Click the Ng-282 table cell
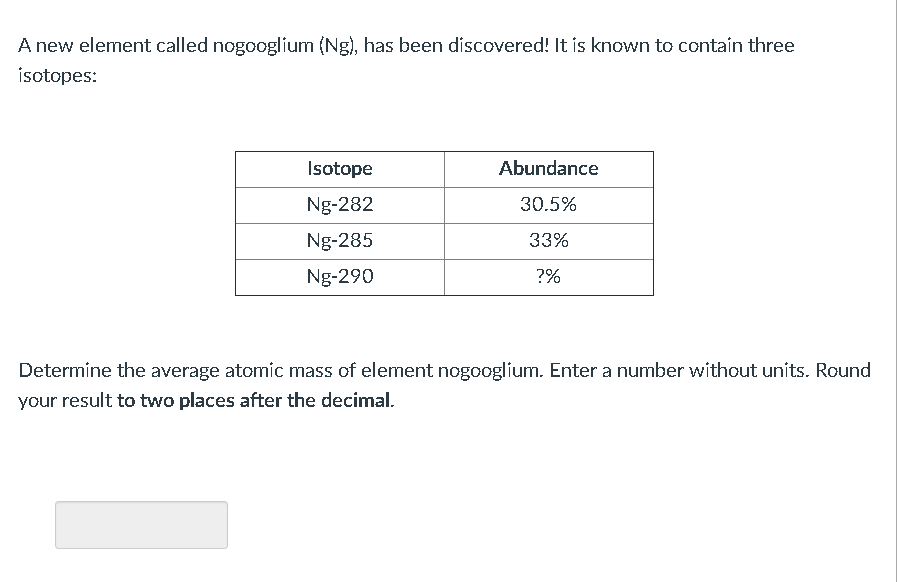This screenshot has width=898, height=582. pyautogui.click(x=339, y=205)
